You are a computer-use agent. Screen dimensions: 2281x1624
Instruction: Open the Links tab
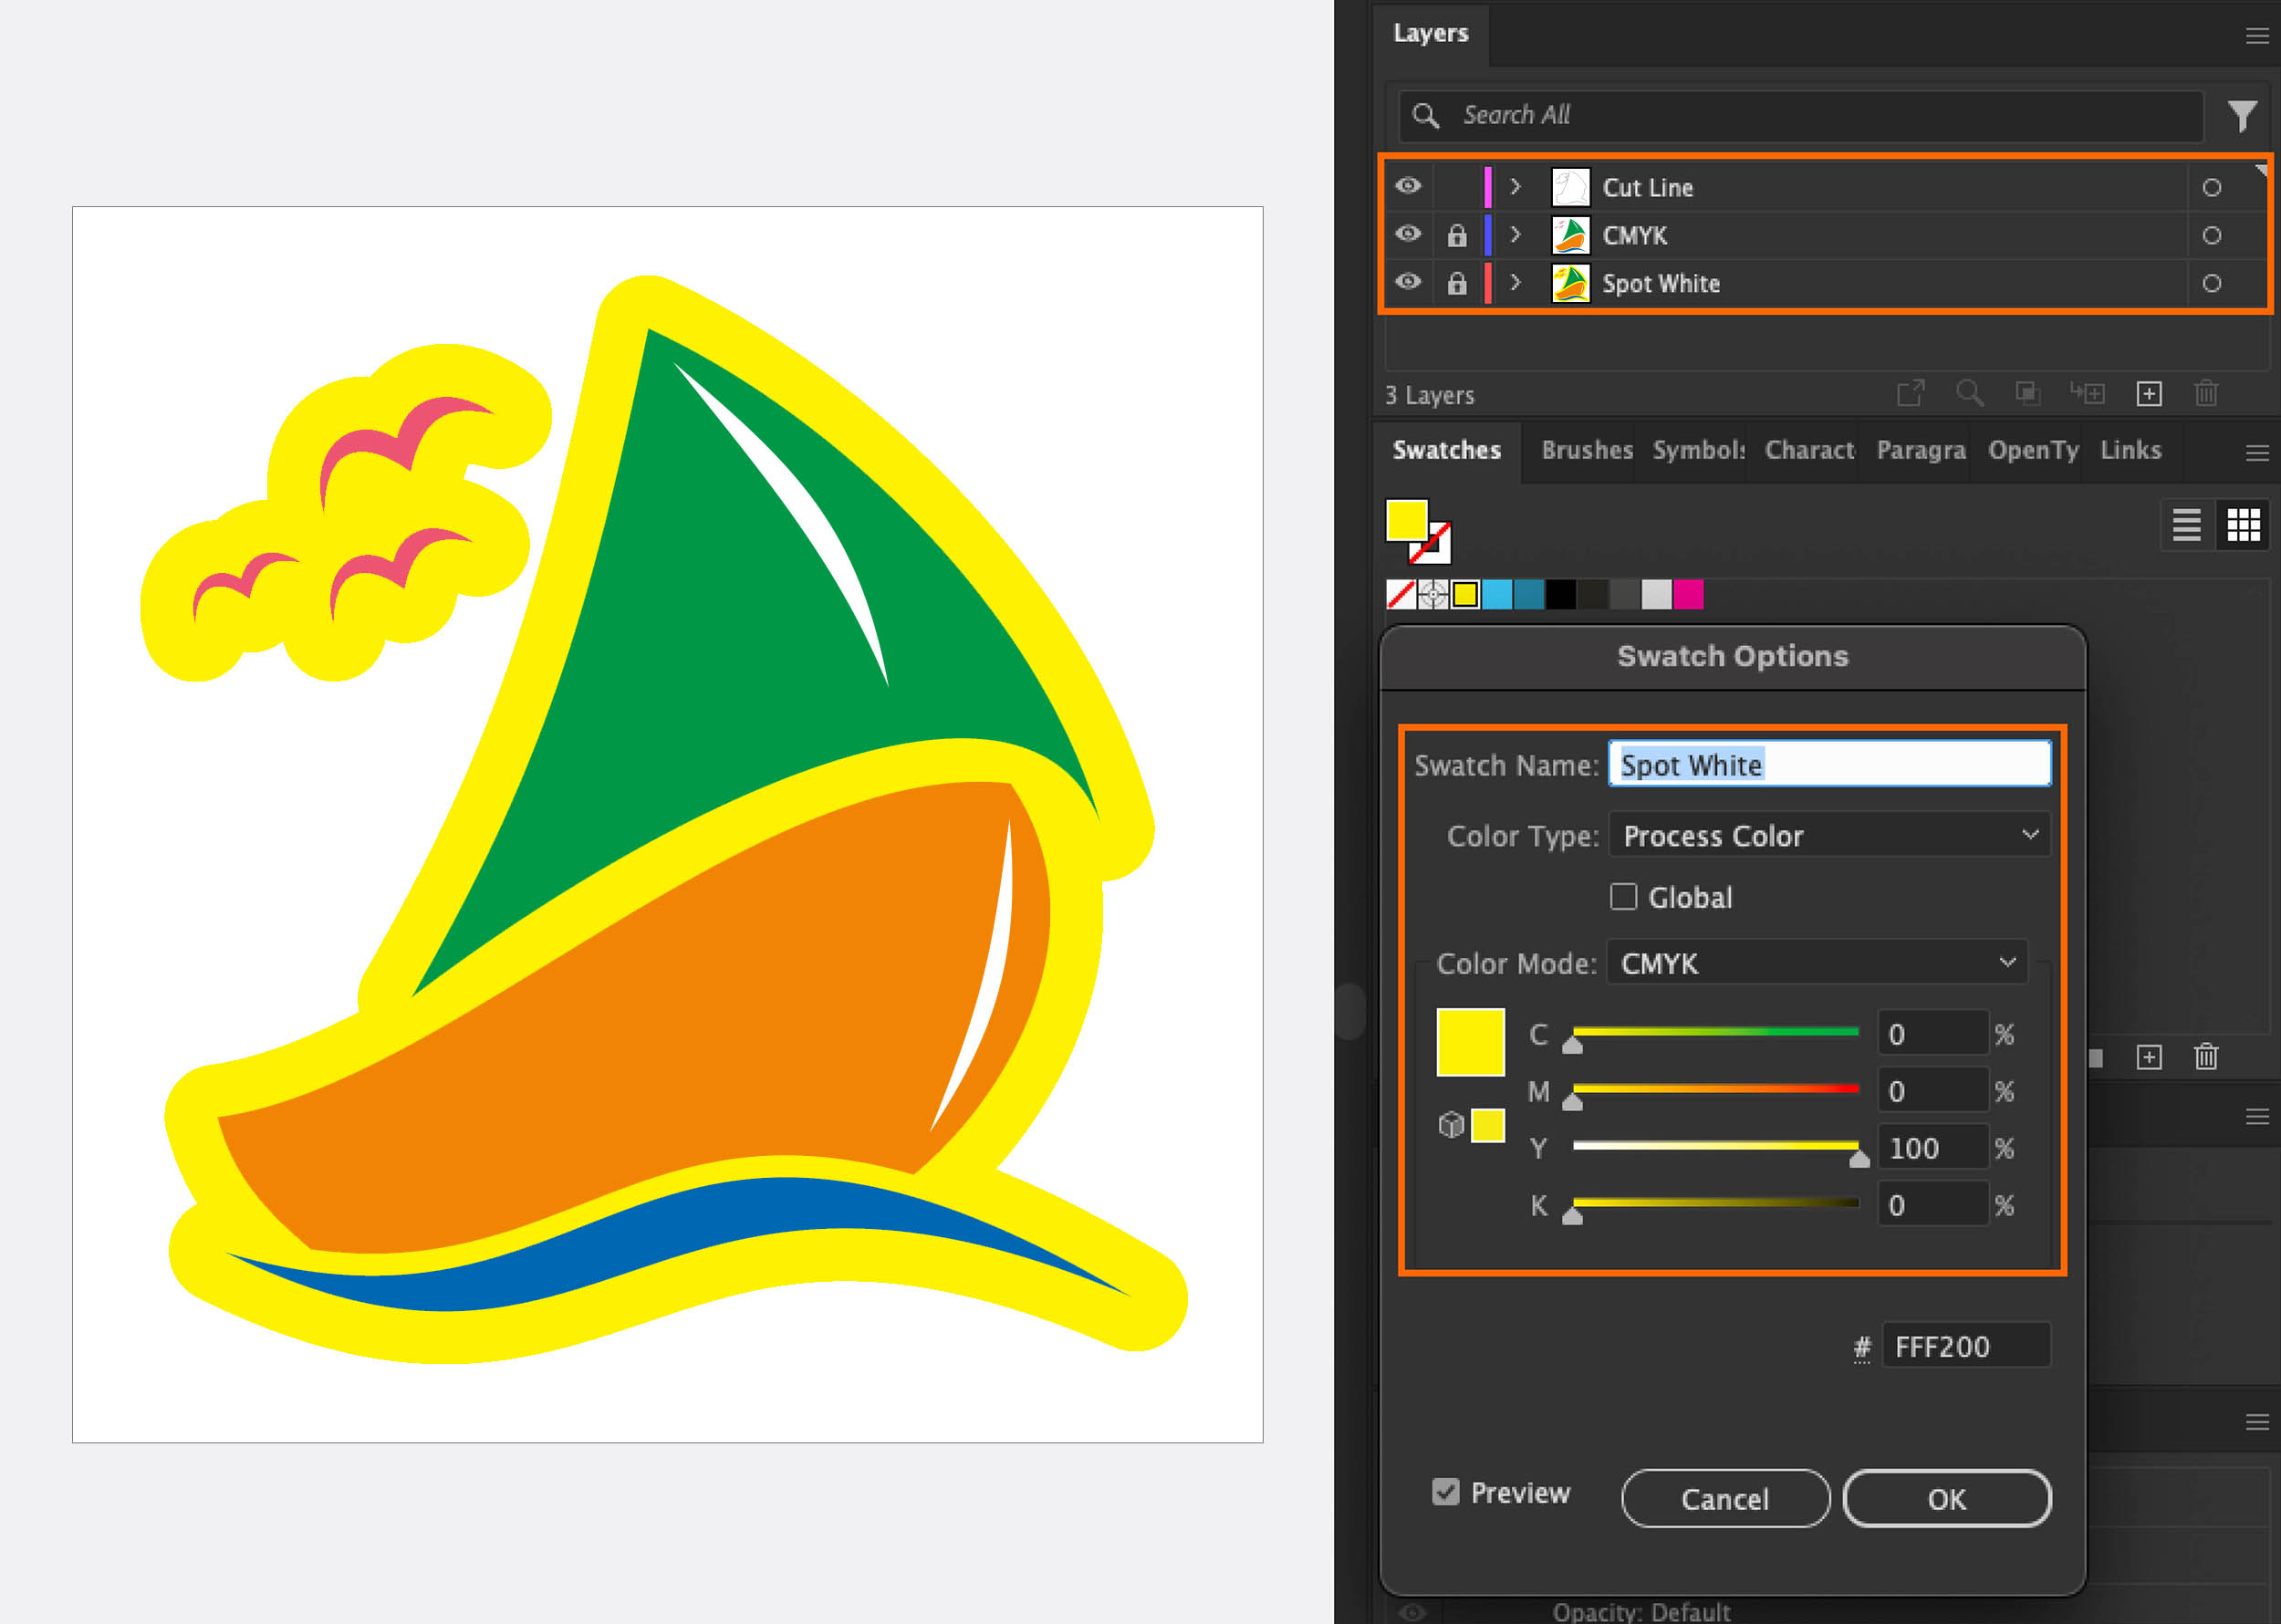point(2130,450)
